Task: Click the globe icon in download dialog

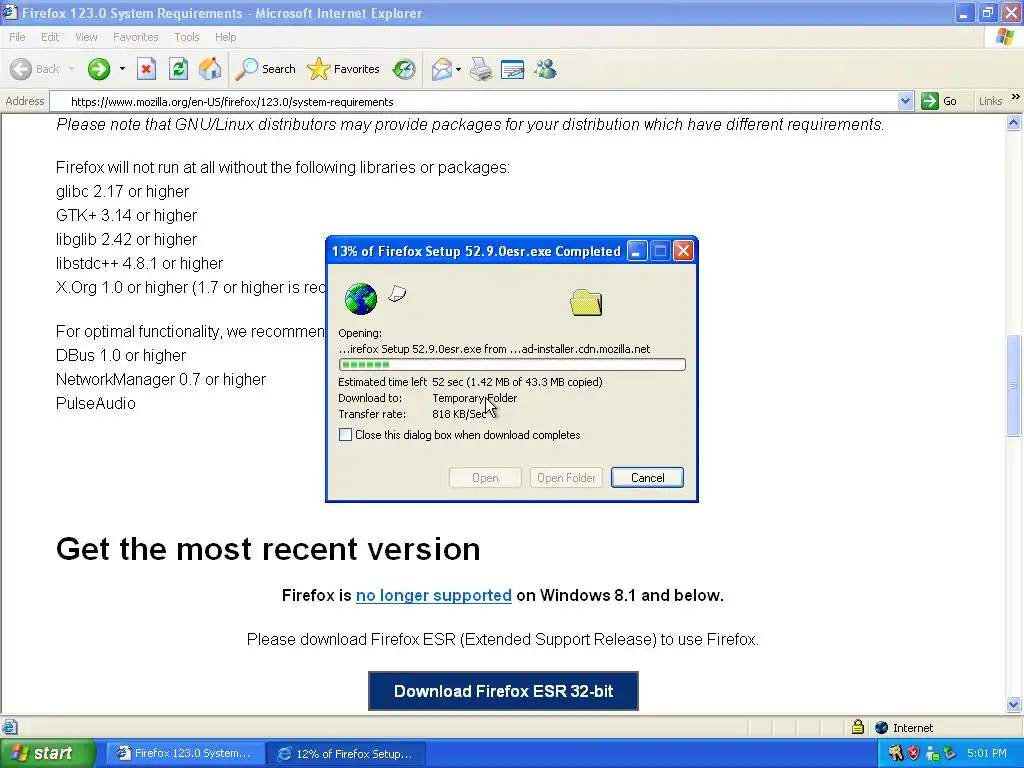Action: tap(360, 299)
